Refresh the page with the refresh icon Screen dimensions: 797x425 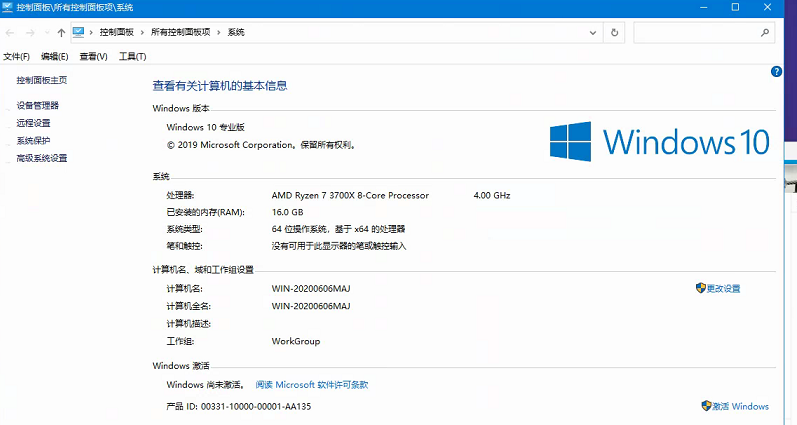click(615, 33)
